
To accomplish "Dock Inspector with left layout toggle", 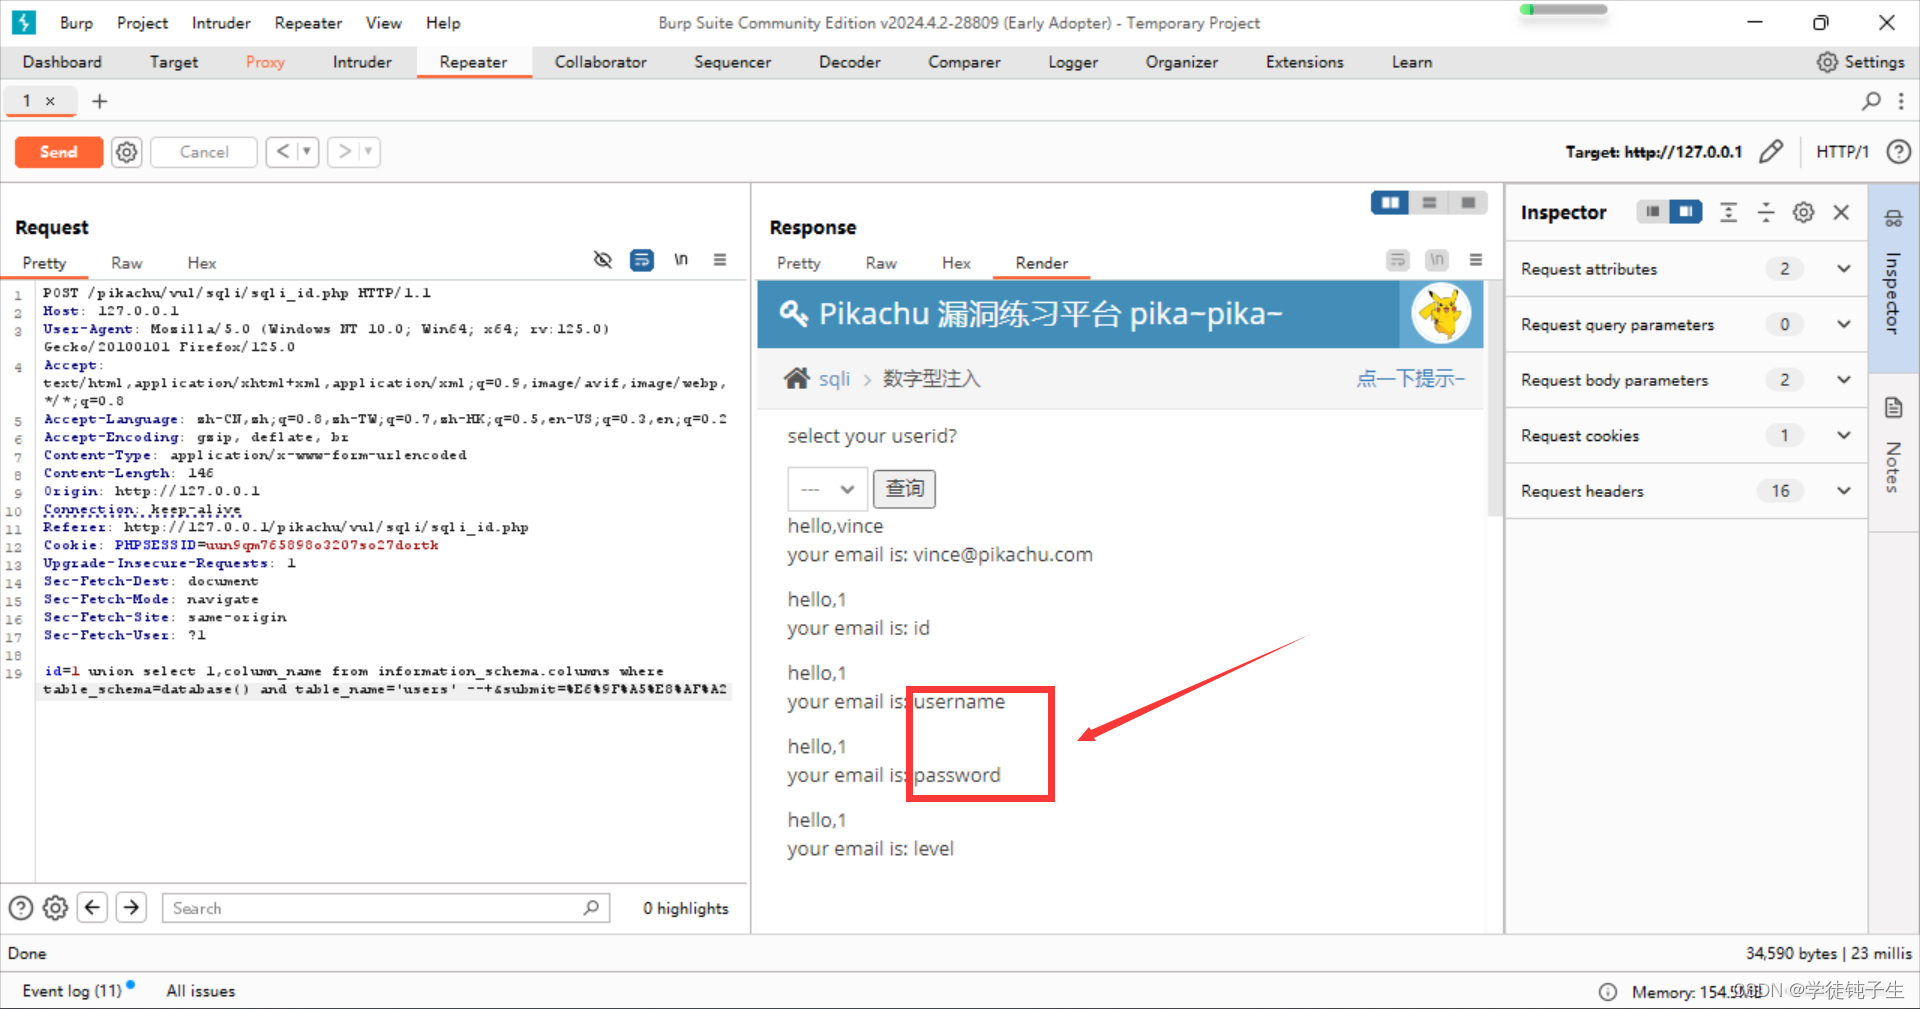I will pyautogui.click(x=1652, y=212).
